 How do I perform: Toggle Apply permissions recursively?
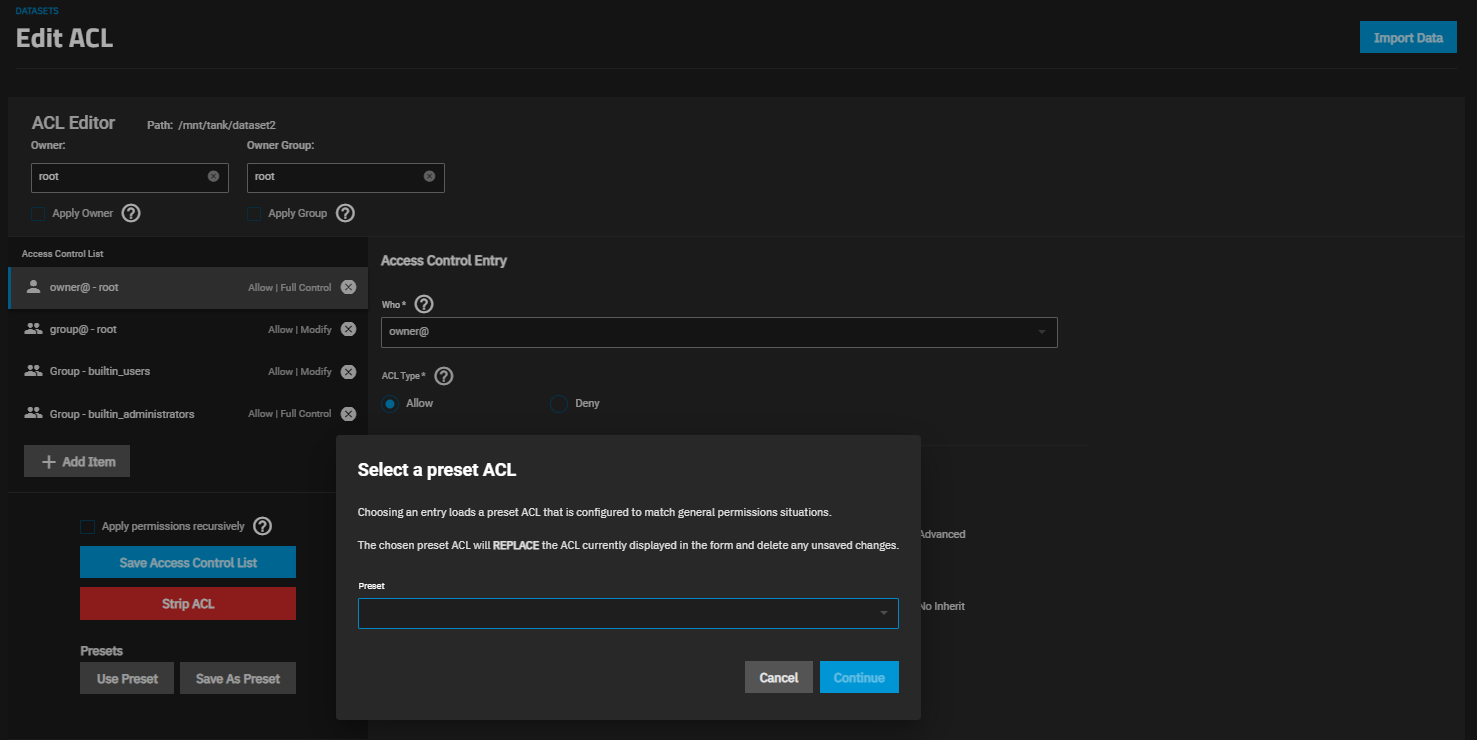[88, 526]
